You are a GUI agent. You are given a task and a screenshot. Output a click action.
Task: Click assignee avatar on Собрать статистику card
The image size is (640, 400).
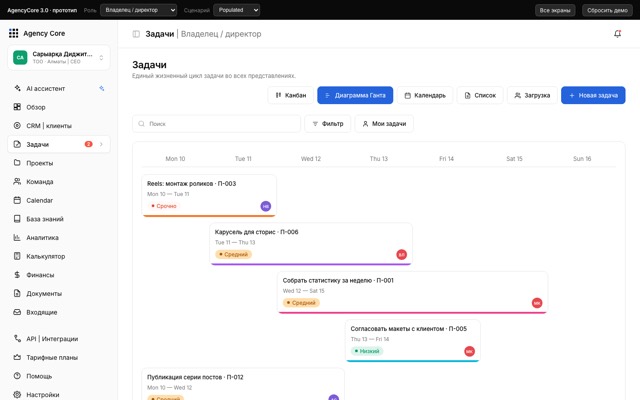point(537,303)
